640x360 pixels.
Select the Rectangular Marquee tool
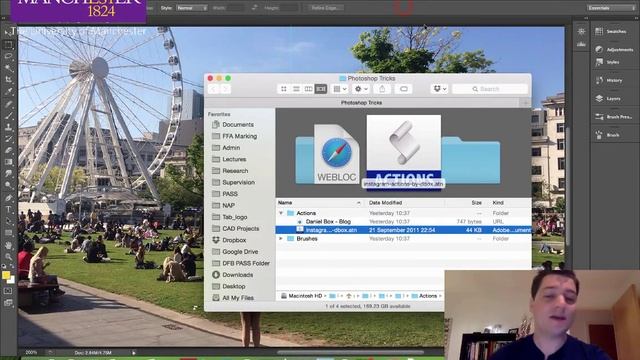click(x=8, y=44)
